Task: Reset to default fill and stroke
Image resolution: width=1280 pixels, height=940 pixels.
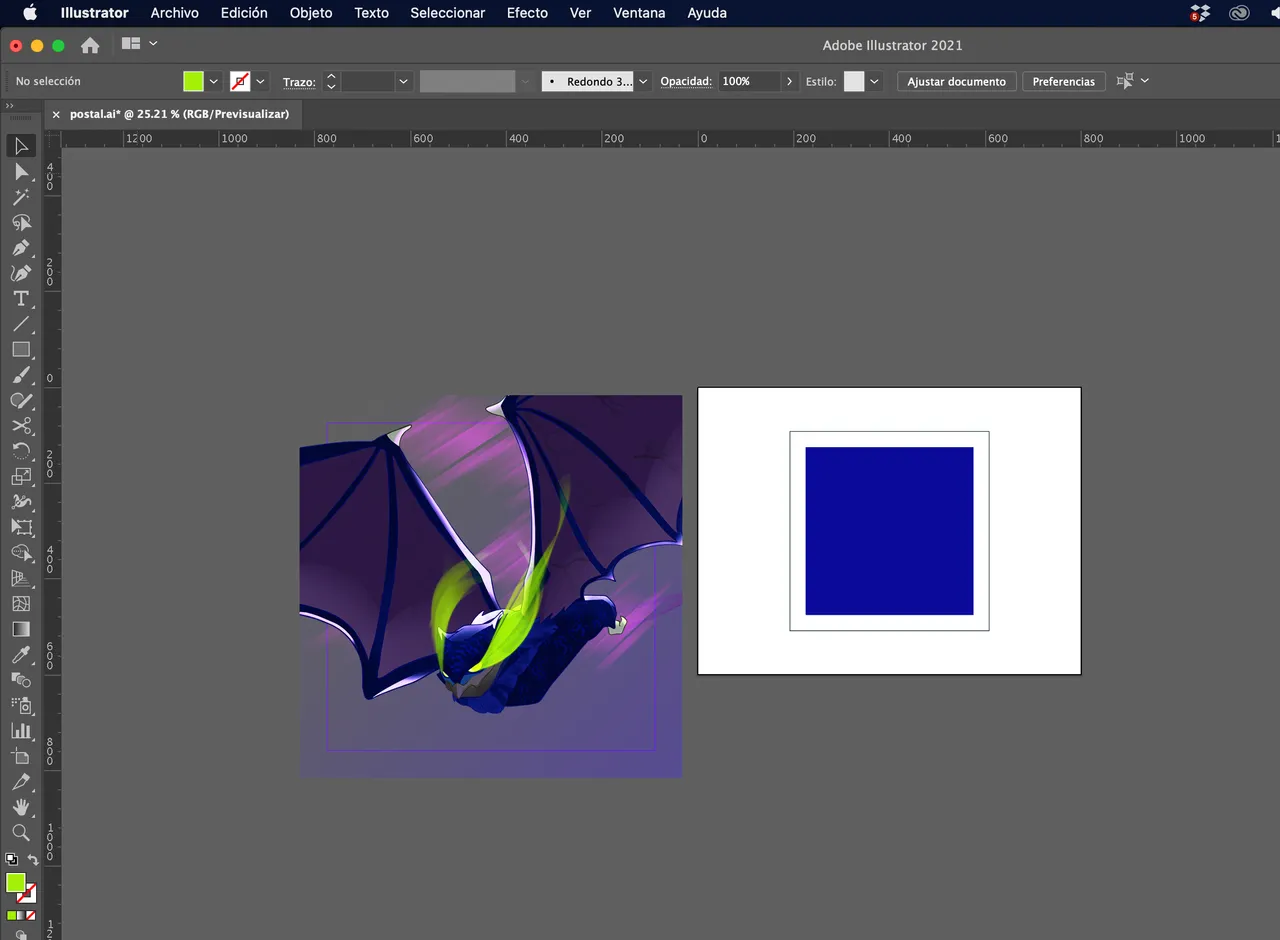Action: click(11, 859)
